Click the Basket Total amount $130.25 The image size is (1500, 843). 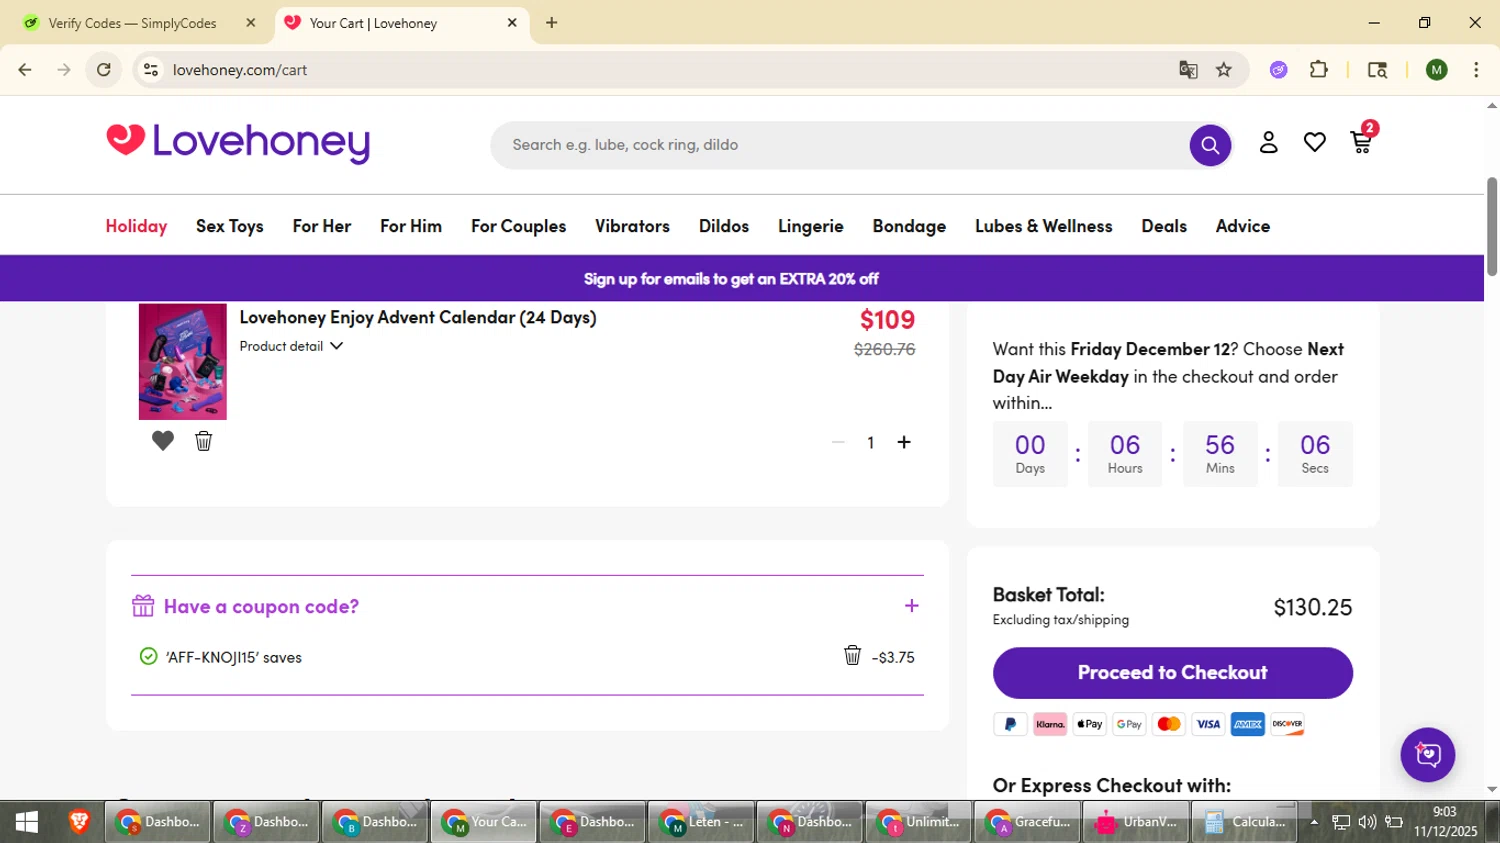[1313, 607]
